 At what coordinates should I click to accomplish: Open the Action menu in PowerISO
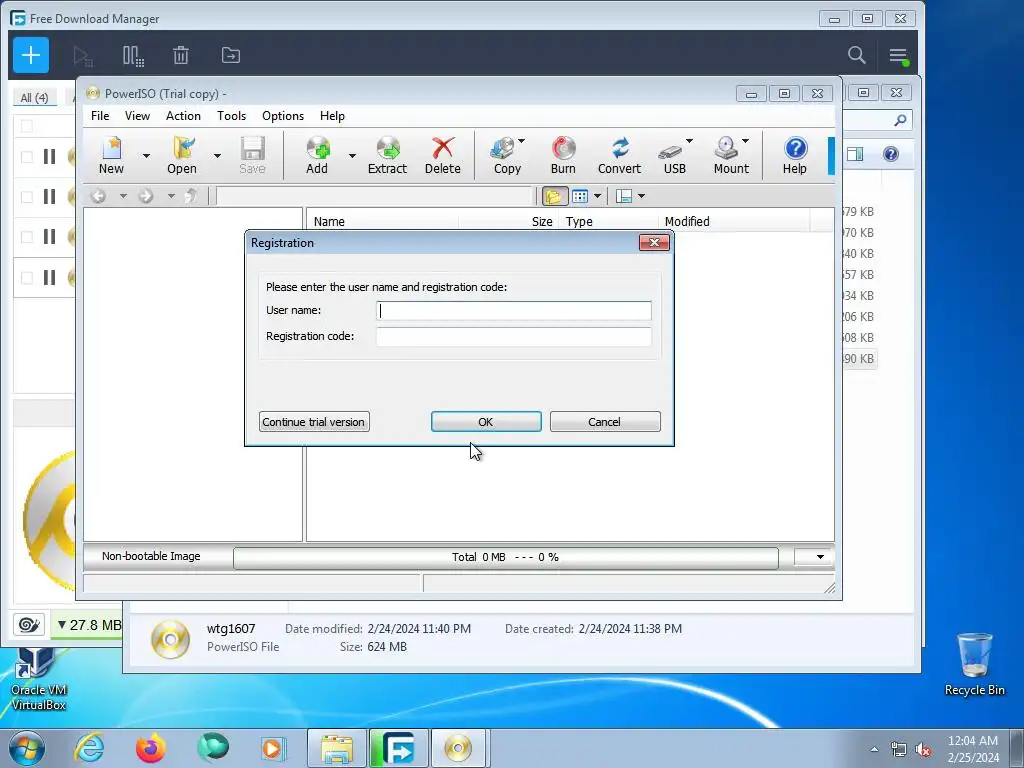[183, 116]
